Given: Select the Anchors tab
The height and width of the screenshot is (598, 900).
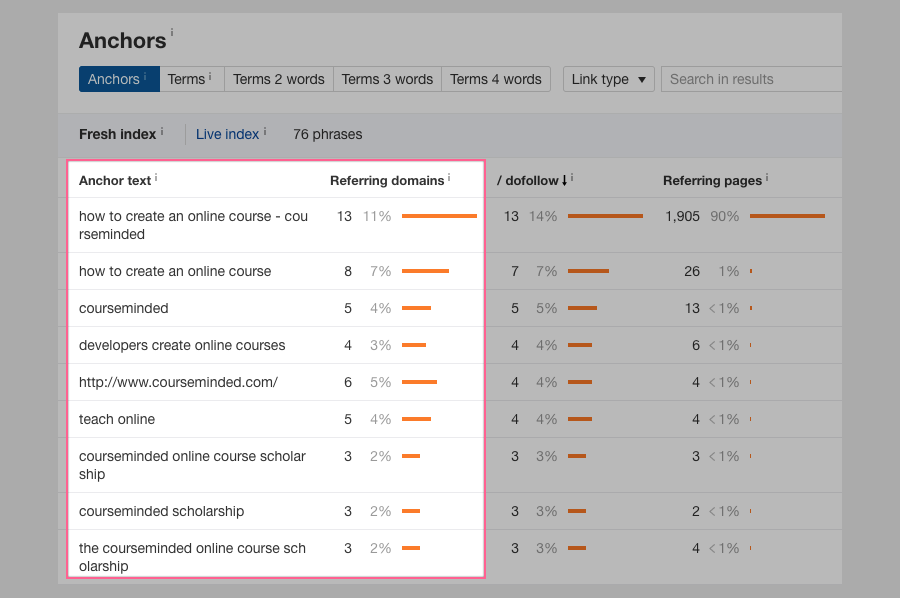Looking at the screenshot, I should tap(118, 79).
